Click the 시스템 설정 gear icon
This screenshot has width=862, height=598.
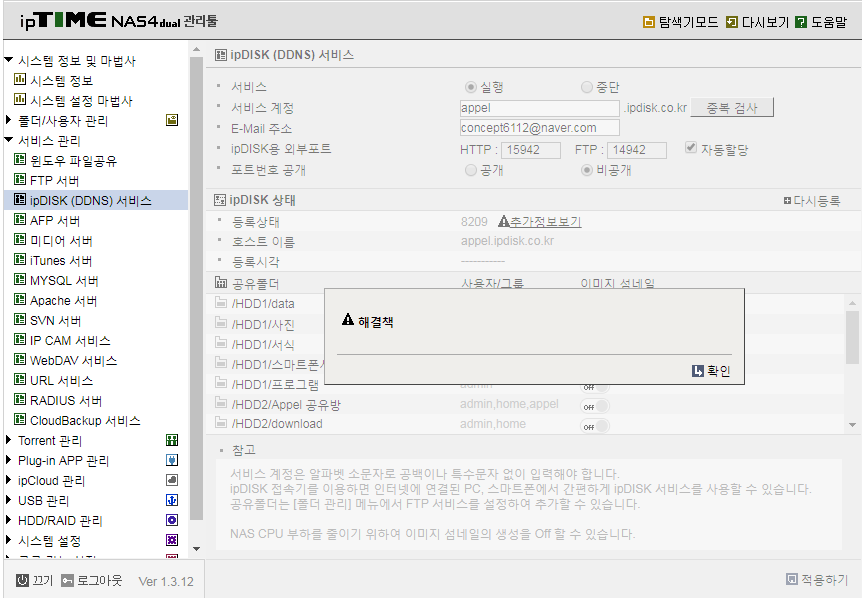pos(172,540)
